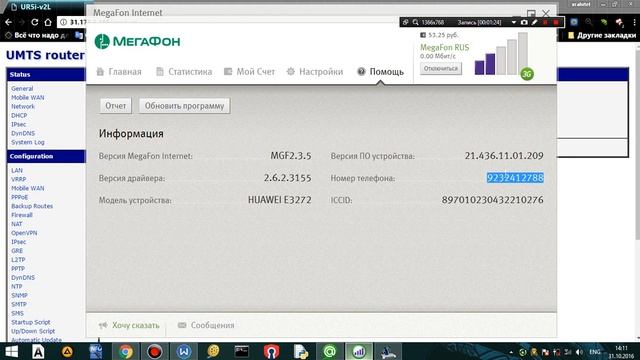The image size is (640, 360).
Task: Open the command prompt taskbar icon
Action: tap(242, 352)
